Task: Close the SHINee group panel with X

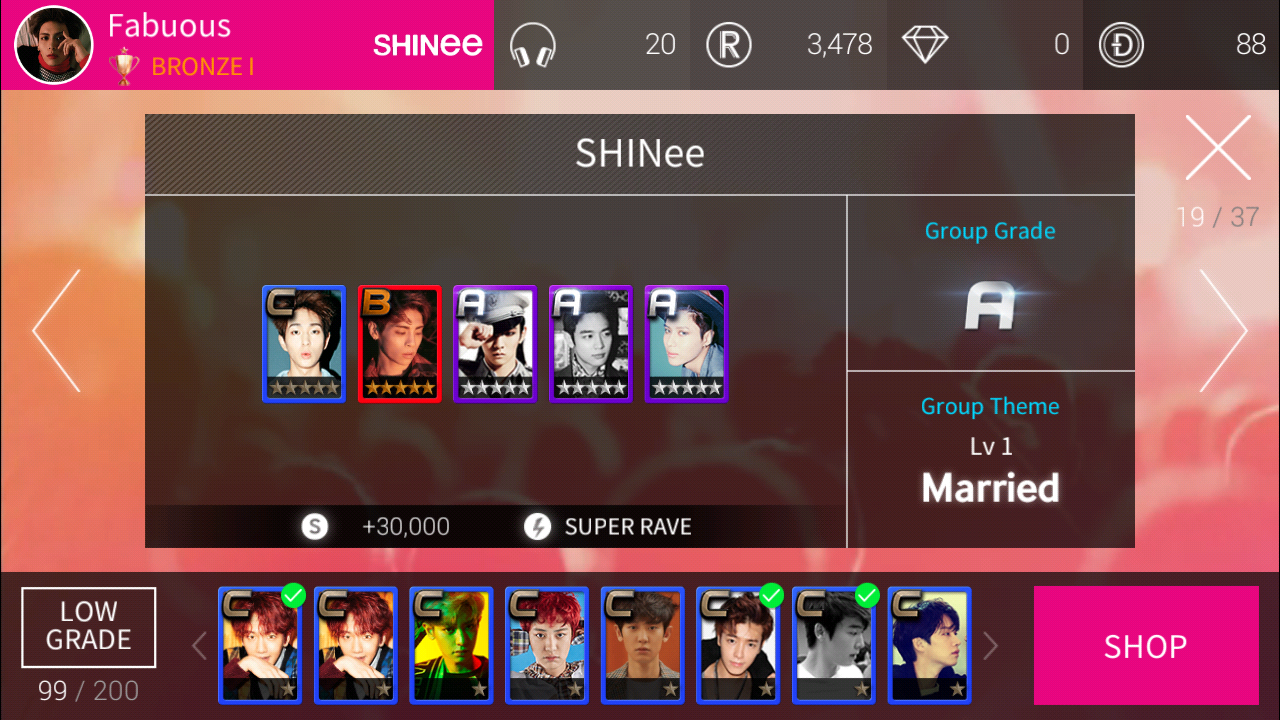Action: tap(1218, 148)
